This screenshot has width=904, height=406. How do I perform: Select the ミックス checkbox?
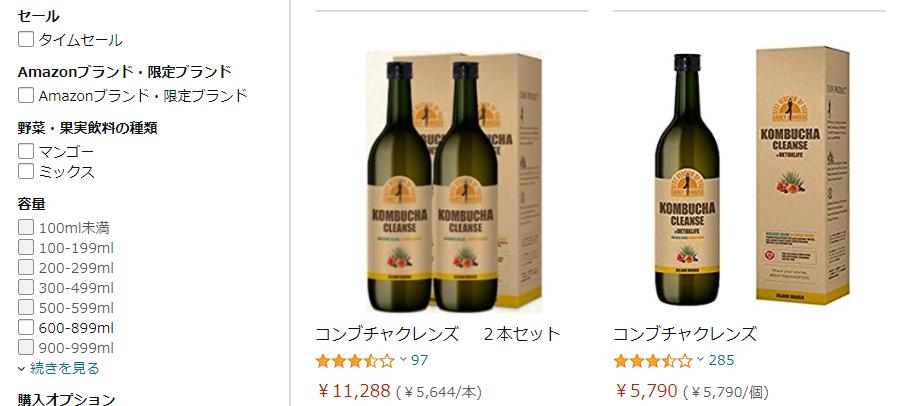point(25,171)
